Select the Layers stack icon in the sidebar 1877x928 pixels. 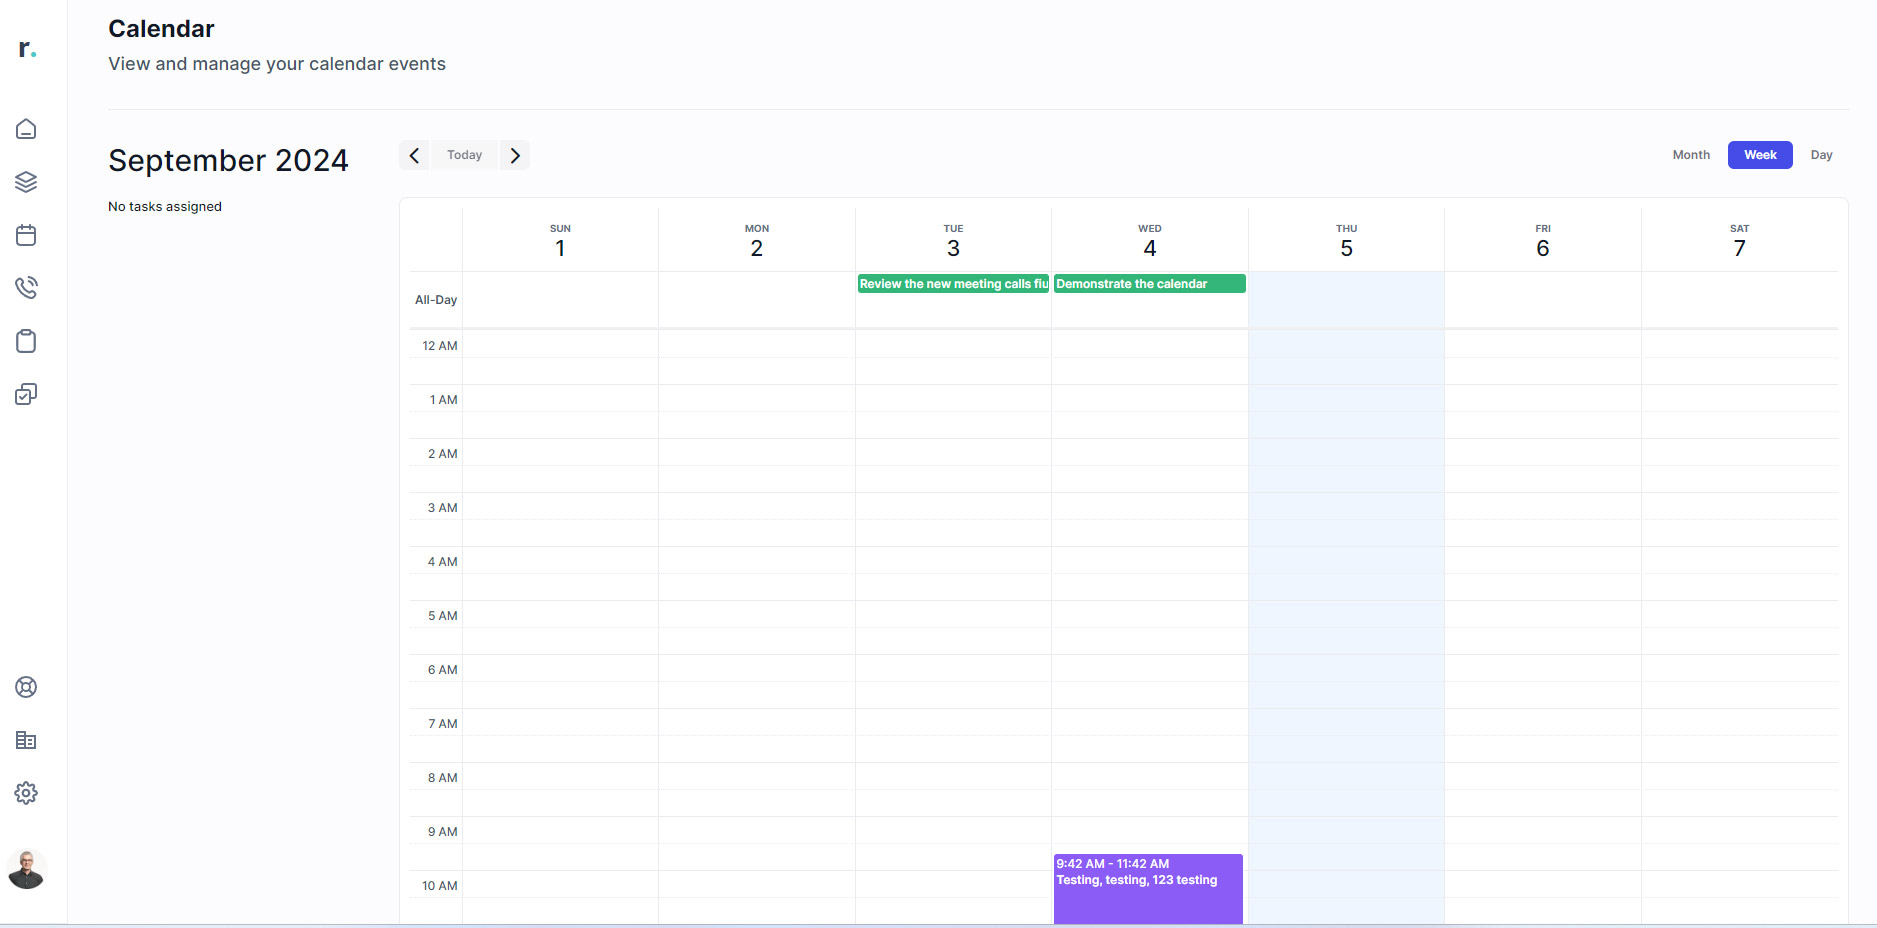26,181
